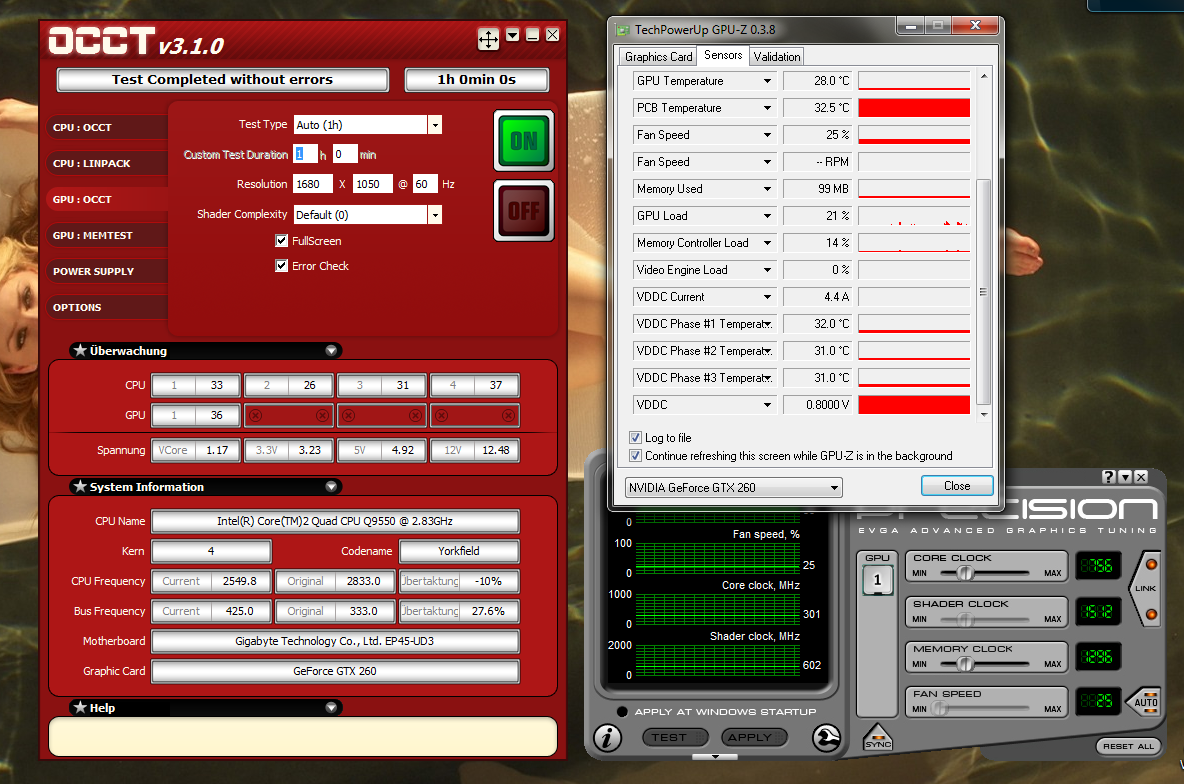Click the 1h 0min 0s timer field
This screenshot has width=1184, height=784.
click(476, 79)
